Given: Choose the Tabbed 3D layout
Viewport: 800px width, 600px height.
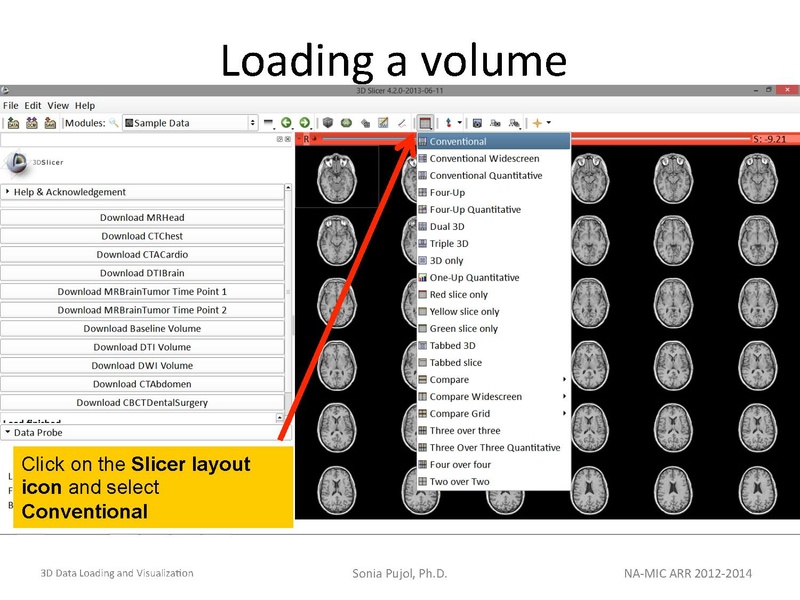Looking at the screenshot, I should point(493,345).
